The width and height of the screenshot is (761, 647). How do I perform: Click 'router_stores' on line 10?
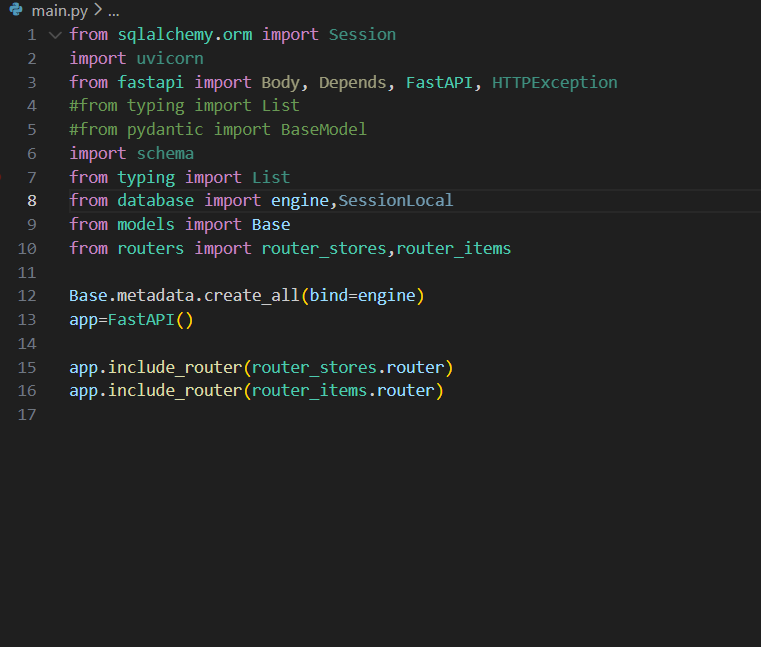click(x=324, y=249)
